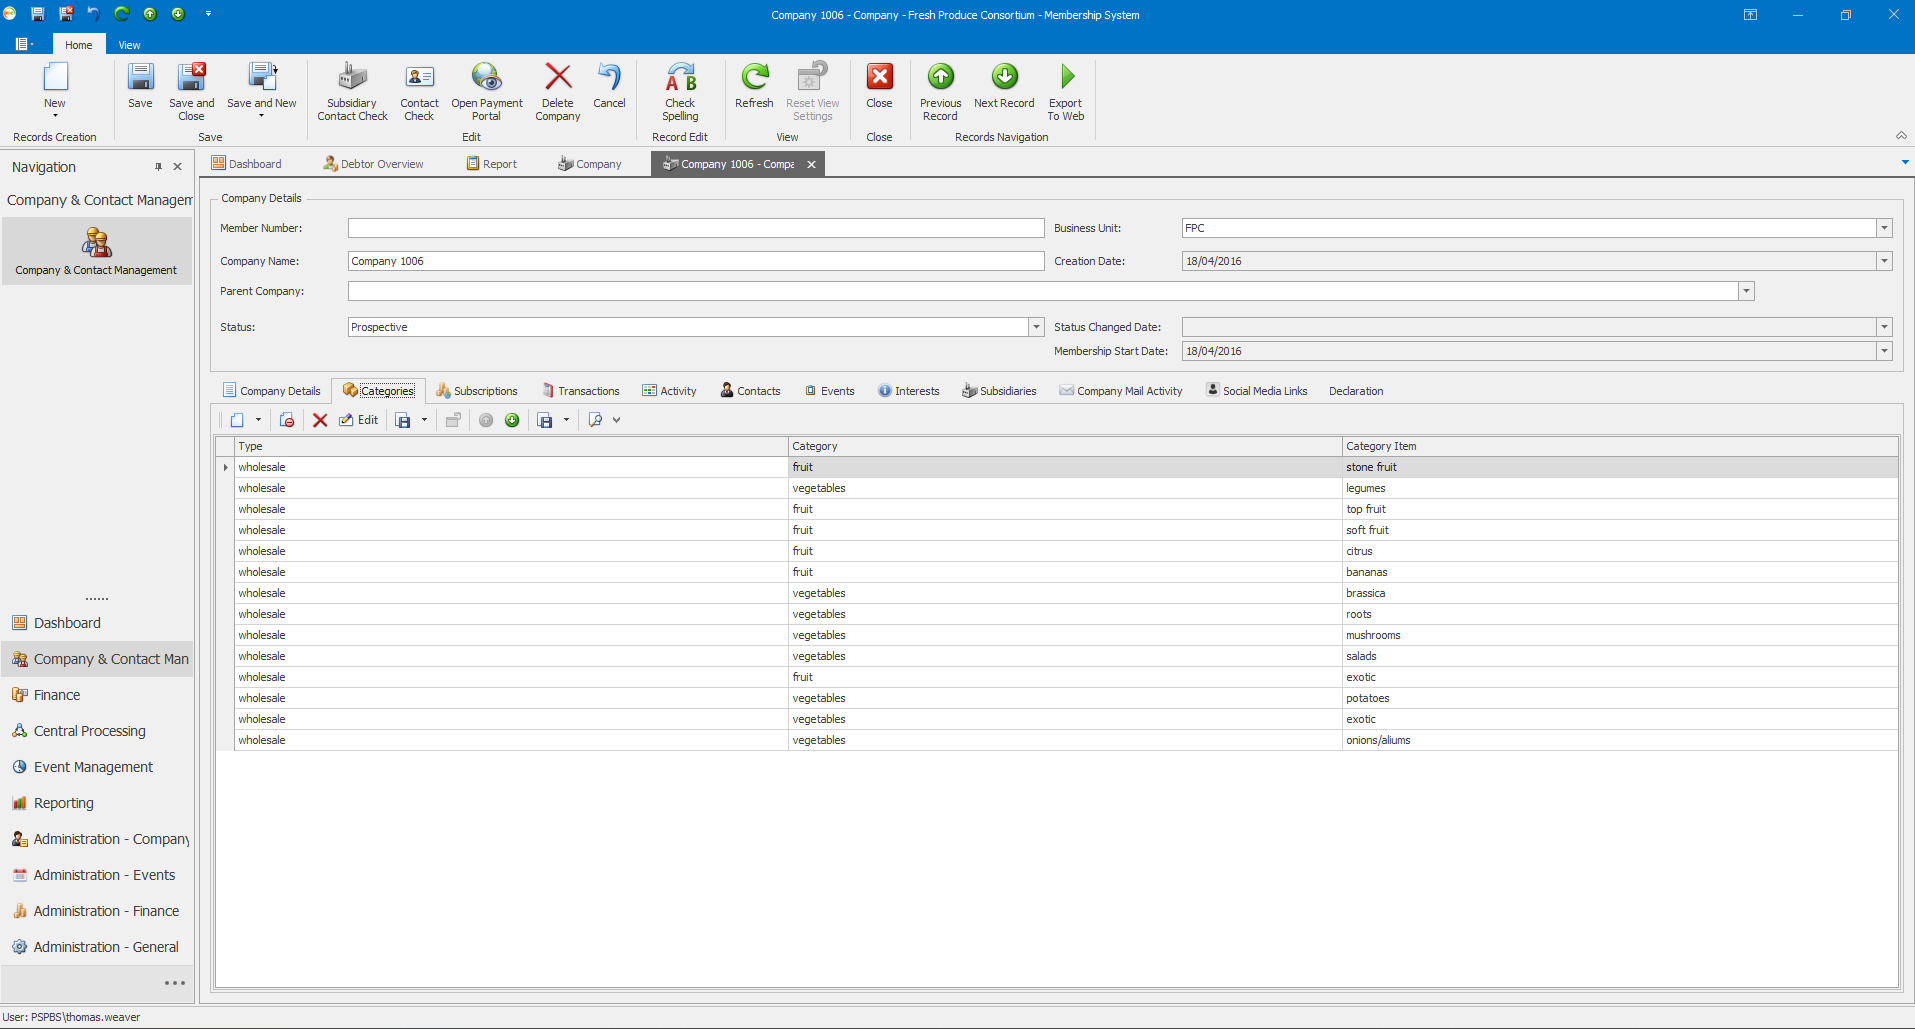Image resolution: width=1915 pixels, height=1029 pixels.
Task: Open the Declaration sub-tab
Action: coord(1356,391)
